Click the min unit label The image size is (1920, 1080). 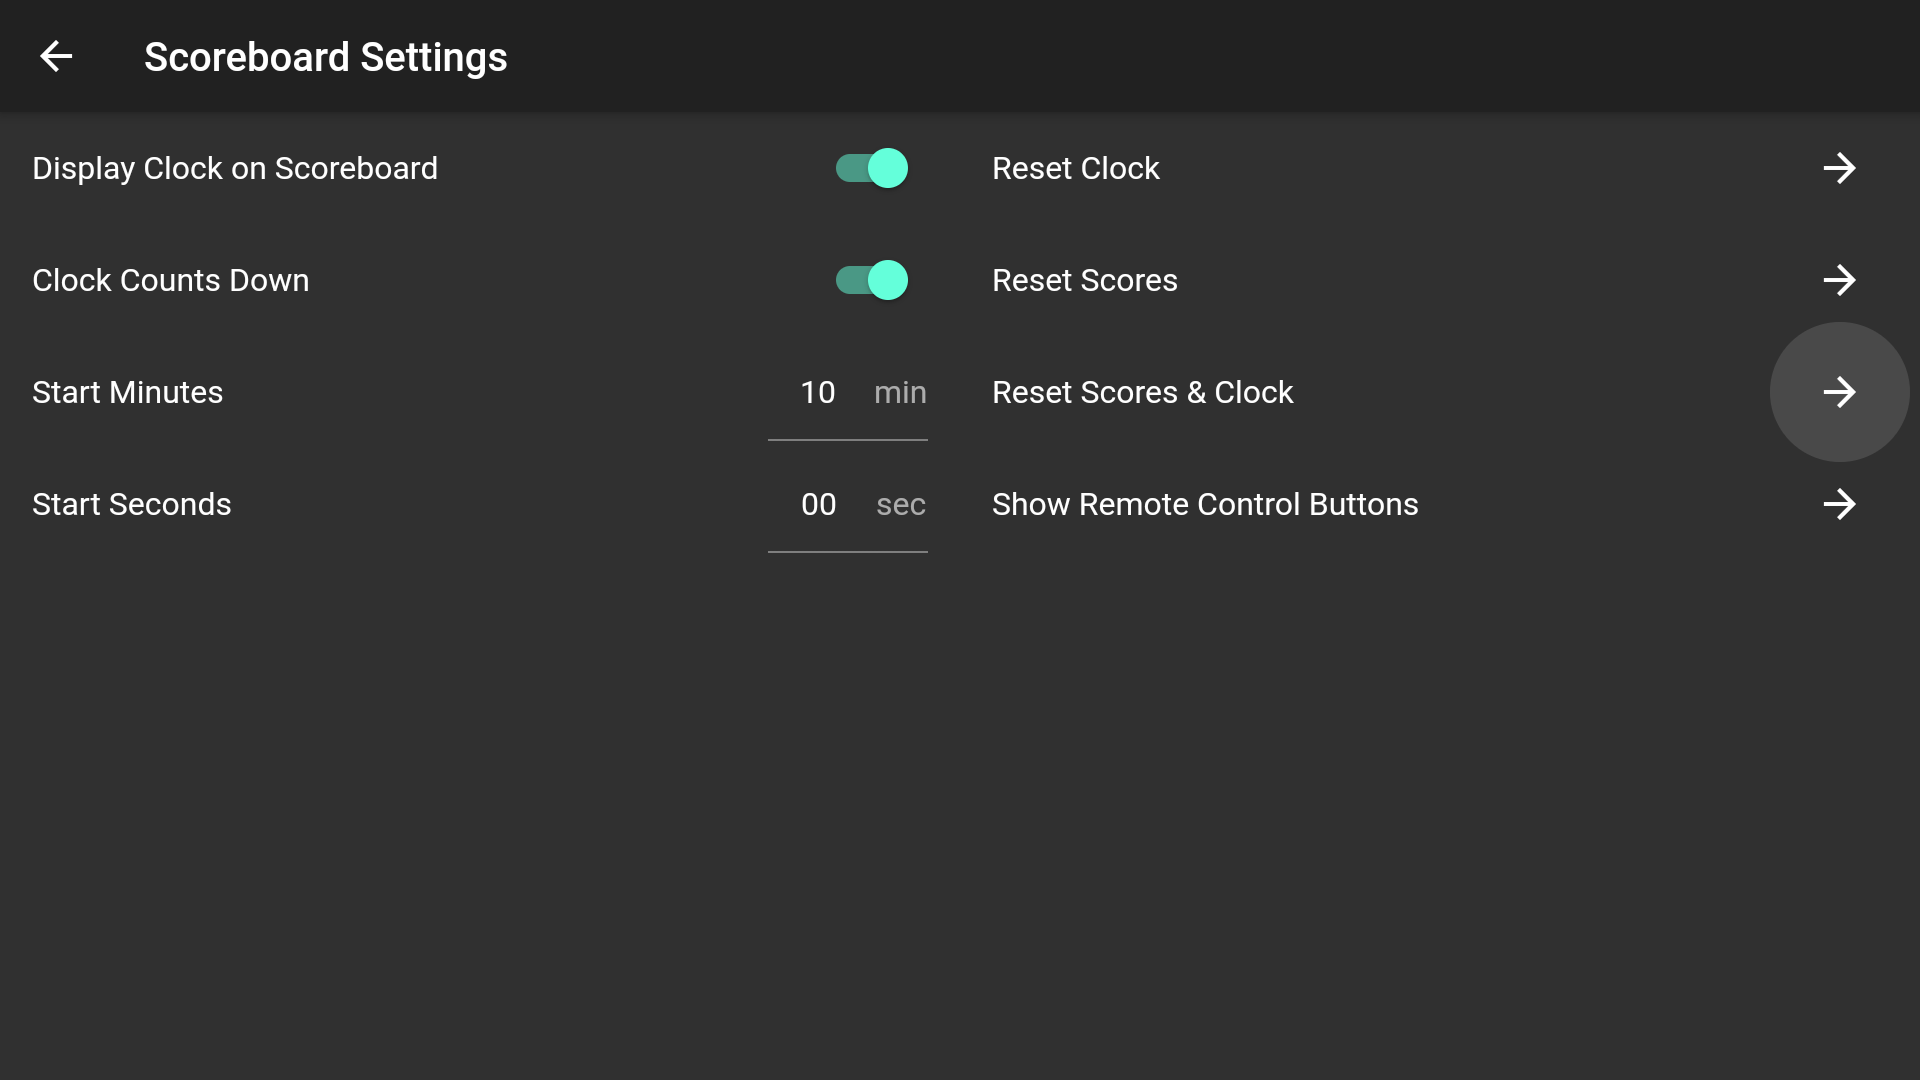[x=899, y=392]
